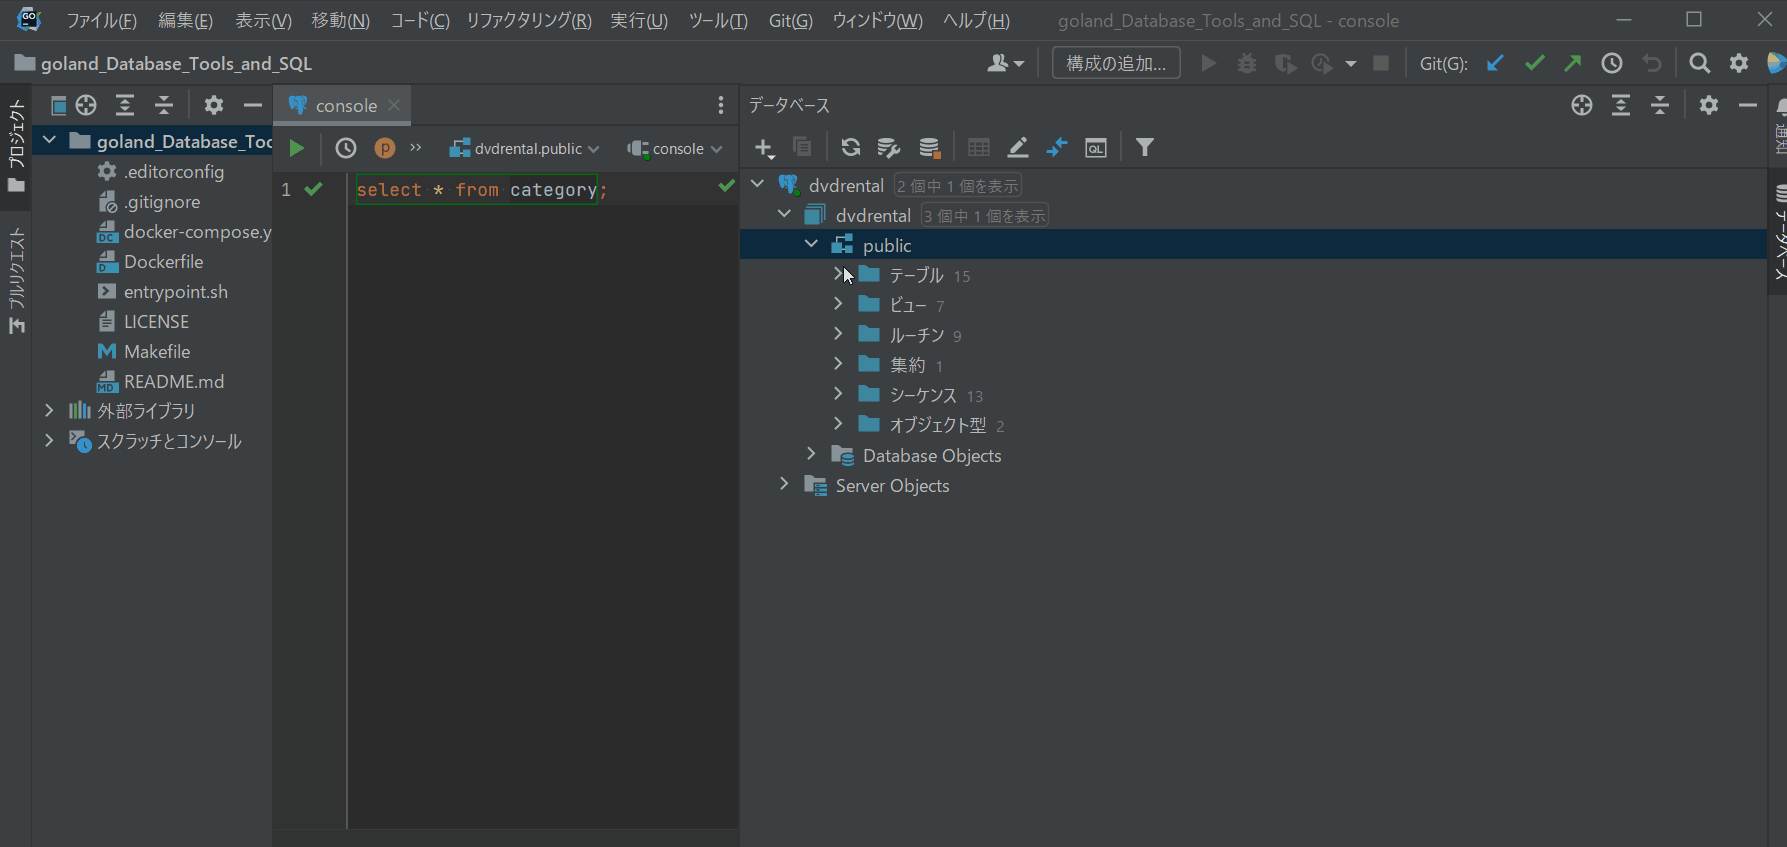Screen dimensions: 1787x847
Task: Expand all nodes in database panel
Action: pos(1621,105)
